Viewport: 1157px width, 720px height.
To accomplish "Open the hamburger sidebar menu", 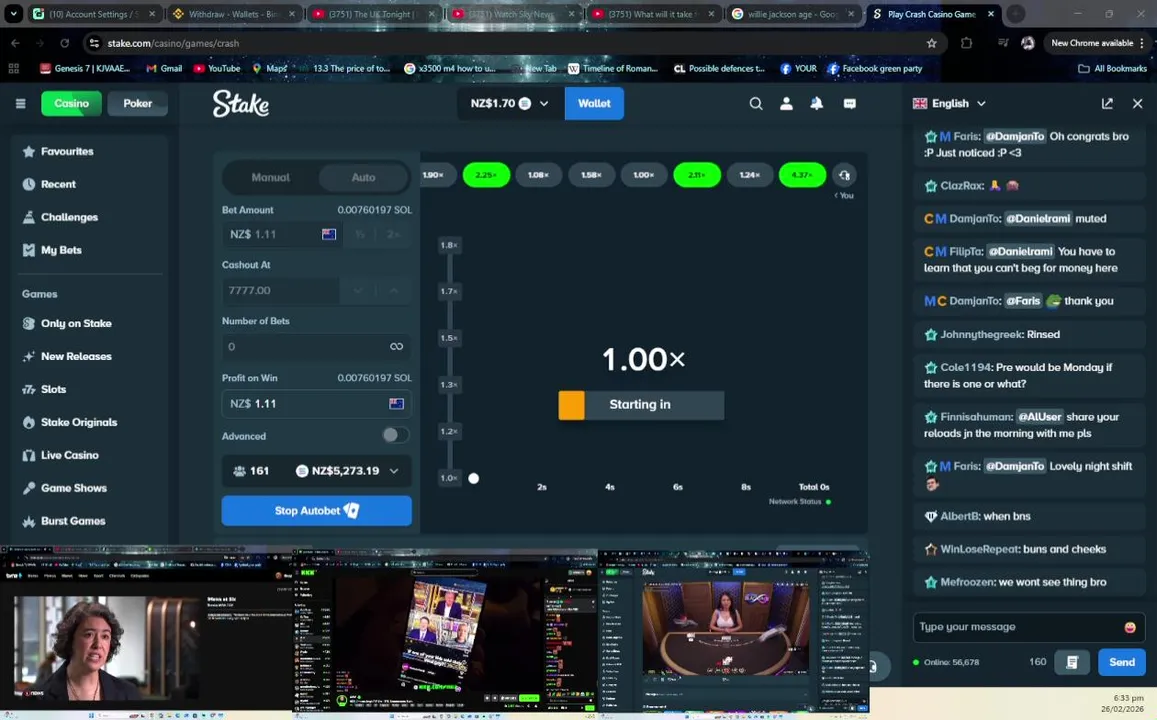I will 21,103.
